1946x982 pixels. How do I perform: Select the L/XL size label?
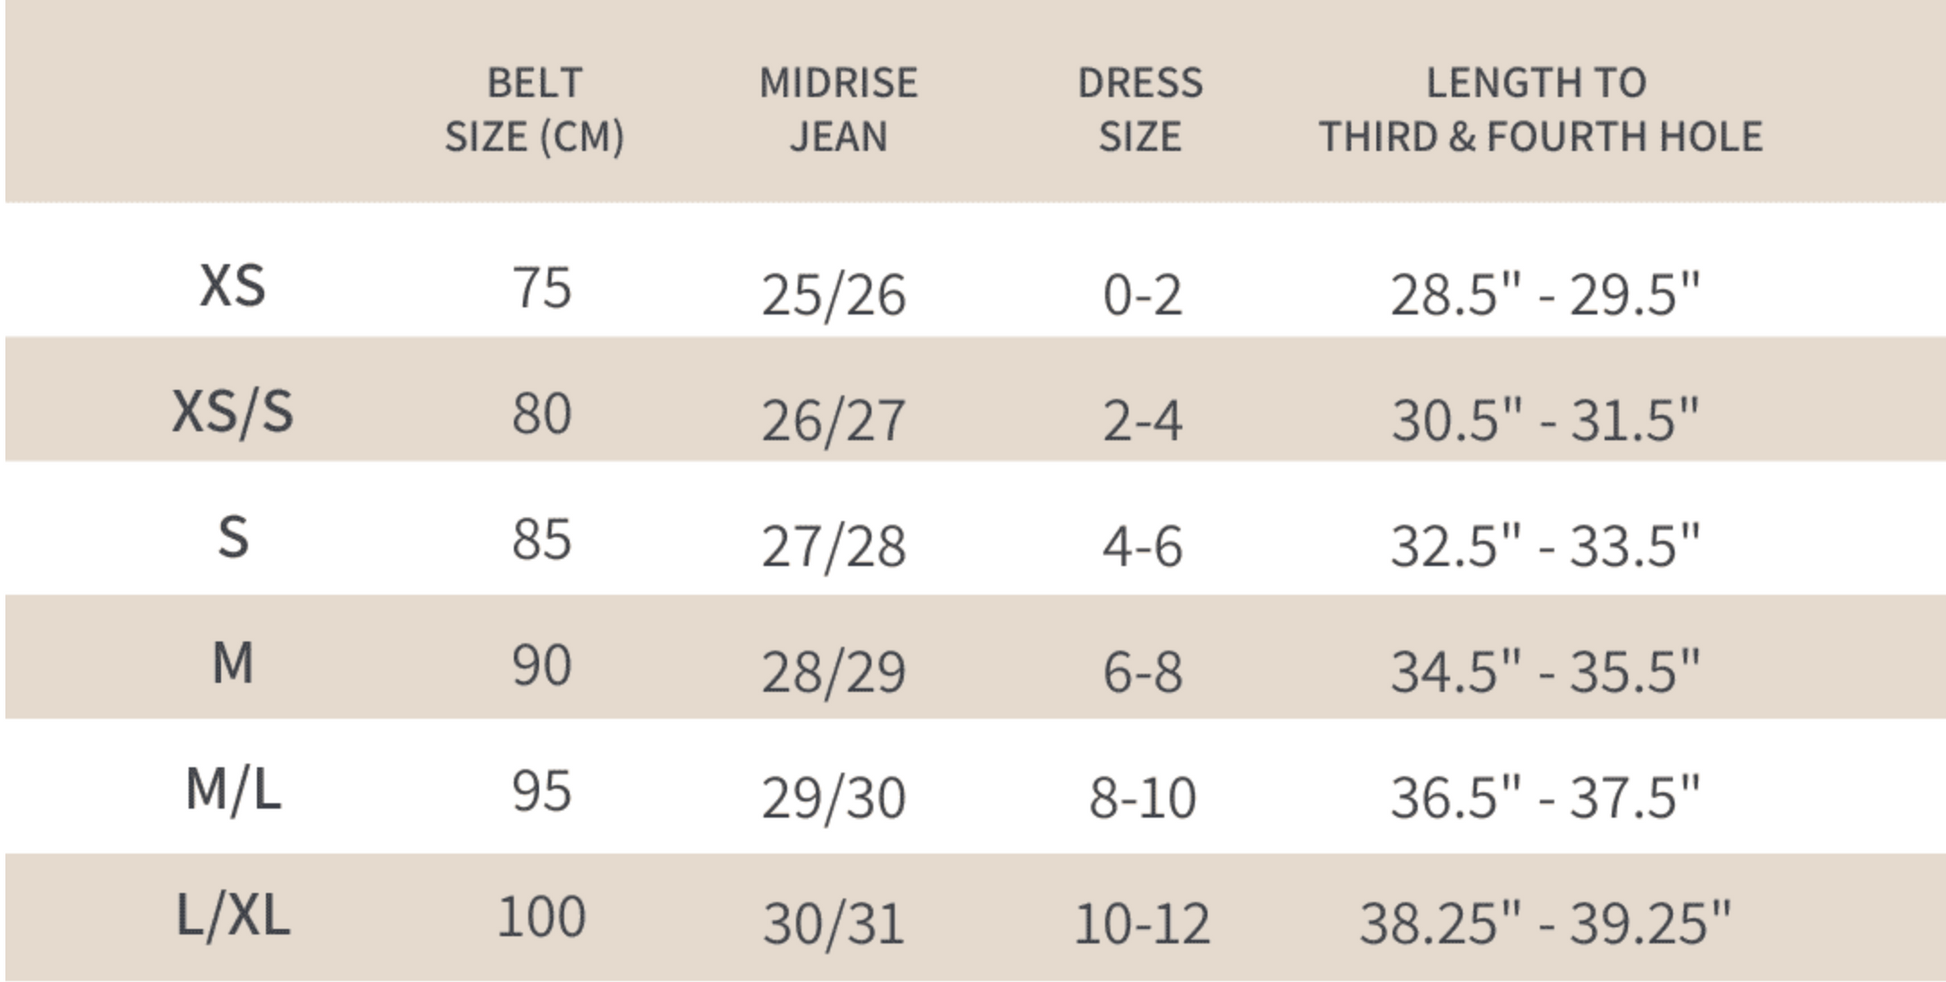[x=232, y=915]
